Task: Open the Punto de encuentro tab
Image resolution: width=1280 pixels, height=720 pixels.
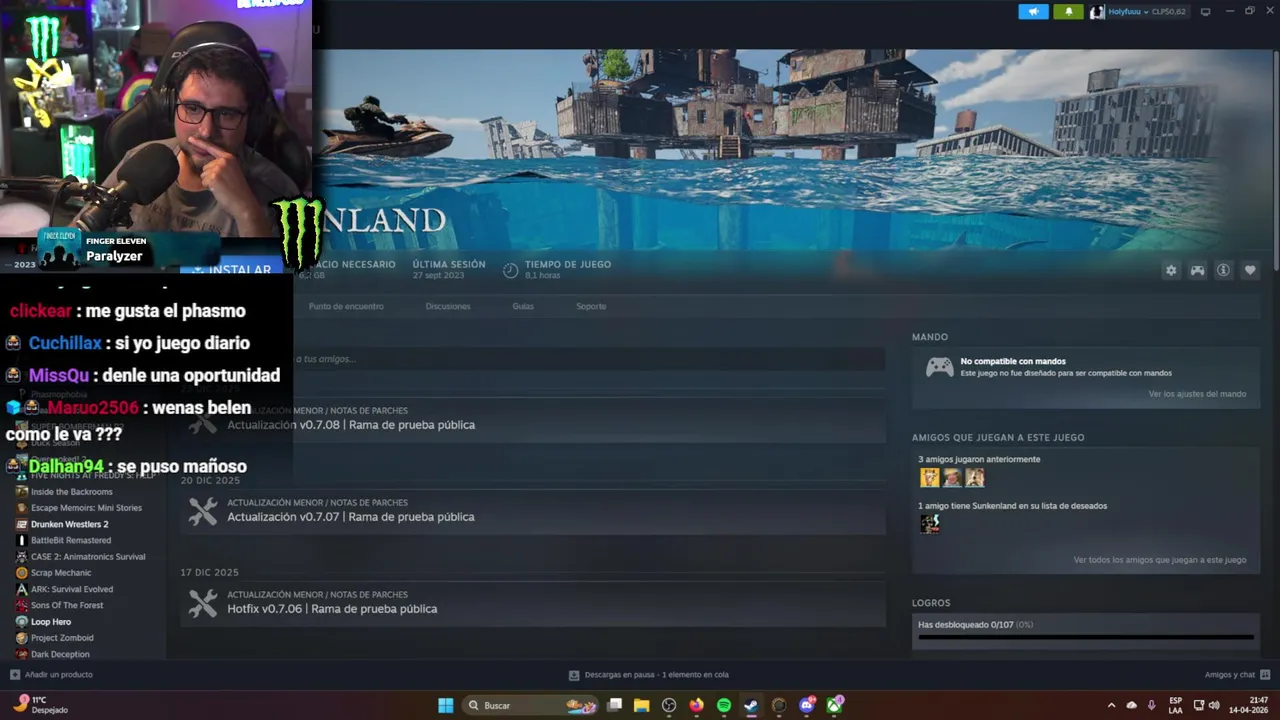Action: tap(346, 306)
